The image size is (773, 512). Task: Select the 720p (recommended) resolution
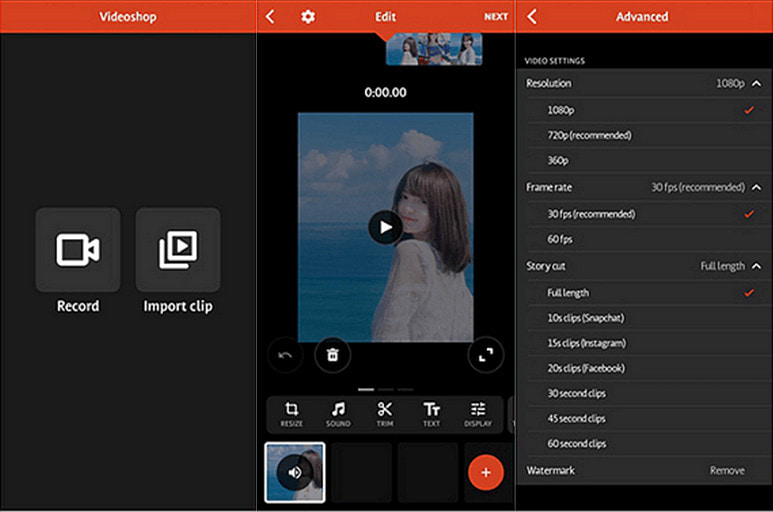(589, 135)
